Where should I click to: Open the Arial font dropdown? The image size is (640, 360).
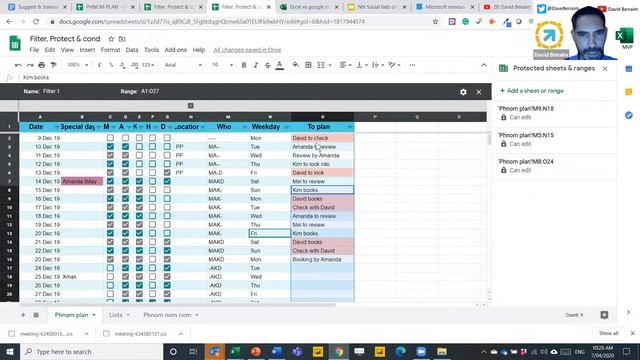[x=183, y=65]
